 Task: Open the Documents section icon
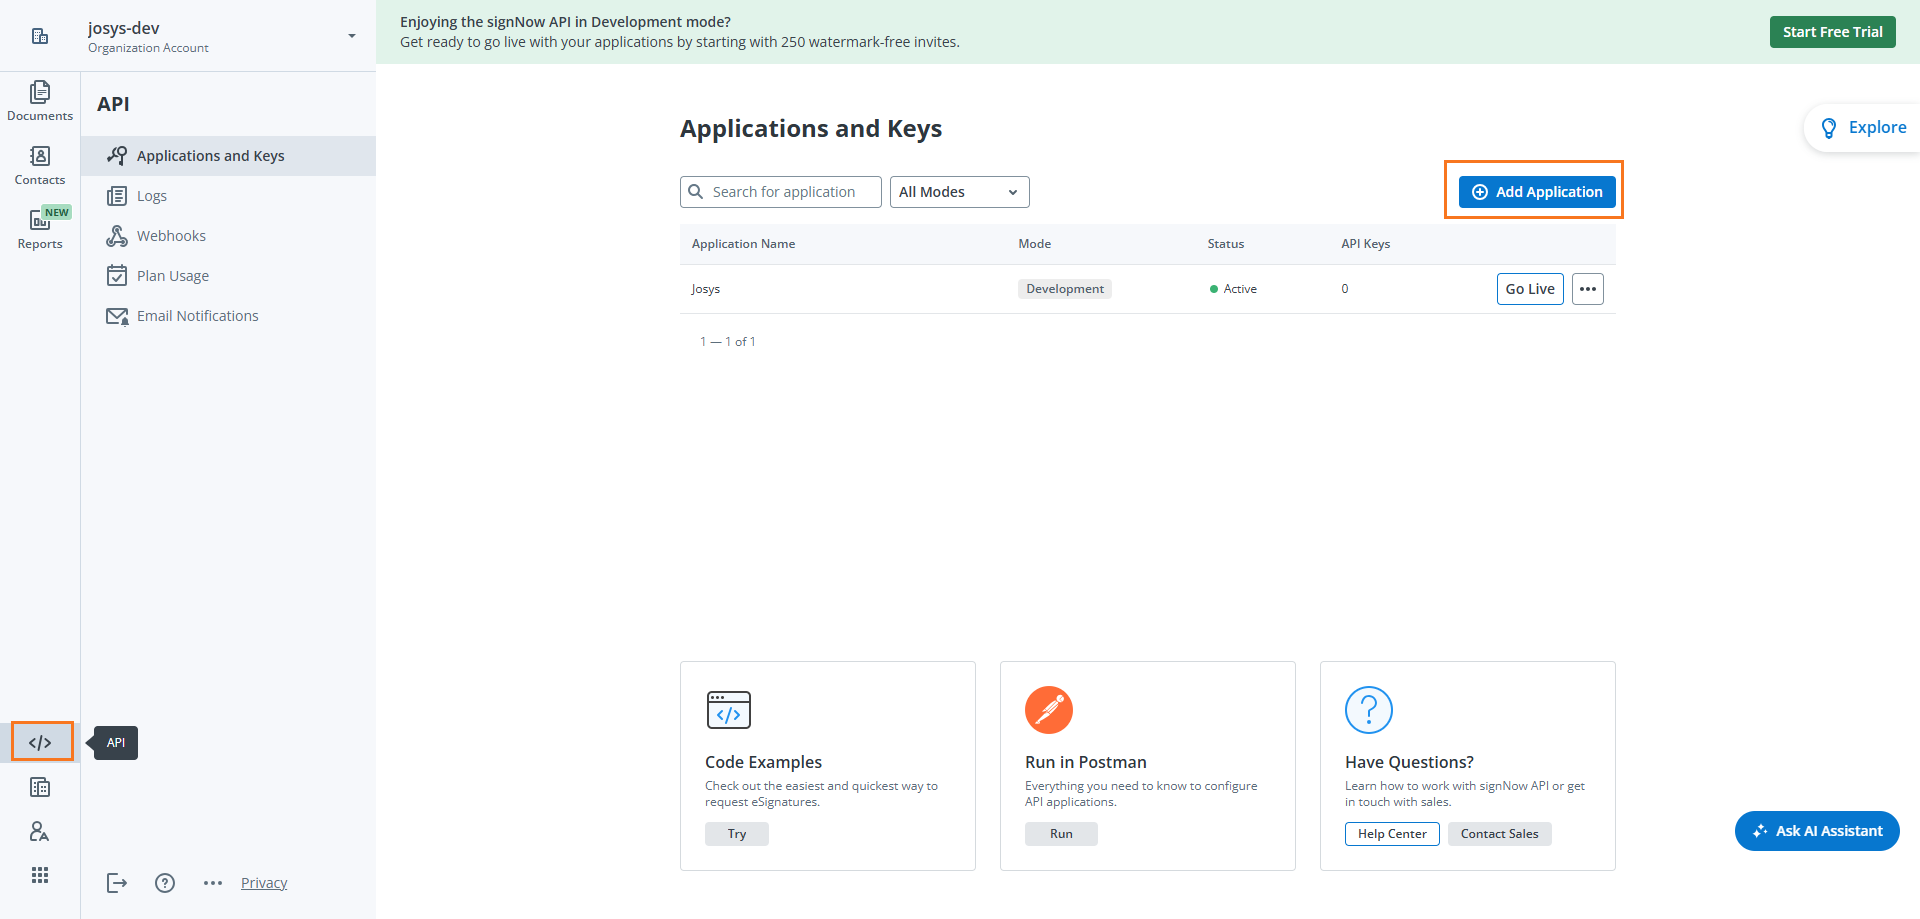pyautogui.click(x=40, y=100)
